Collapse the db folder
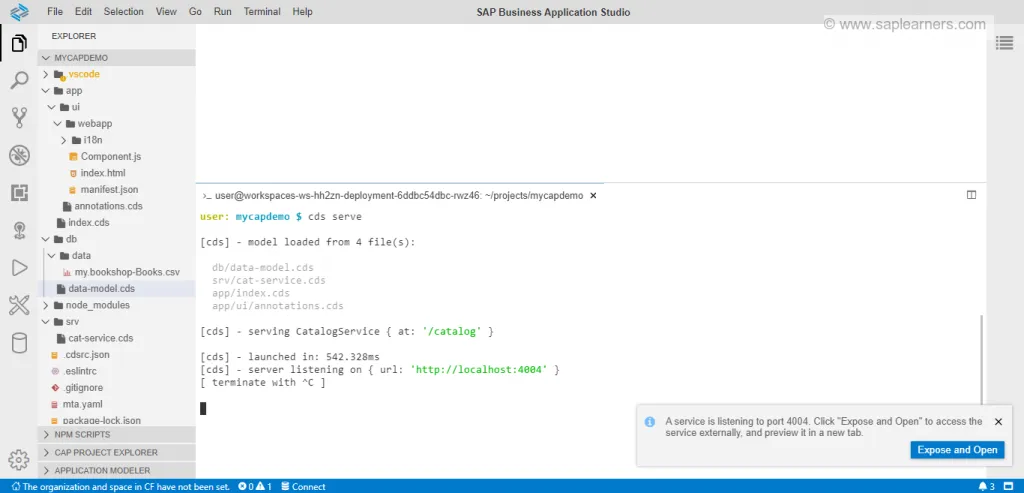Viewport: 1024px width, 493px height. [116, 239]
